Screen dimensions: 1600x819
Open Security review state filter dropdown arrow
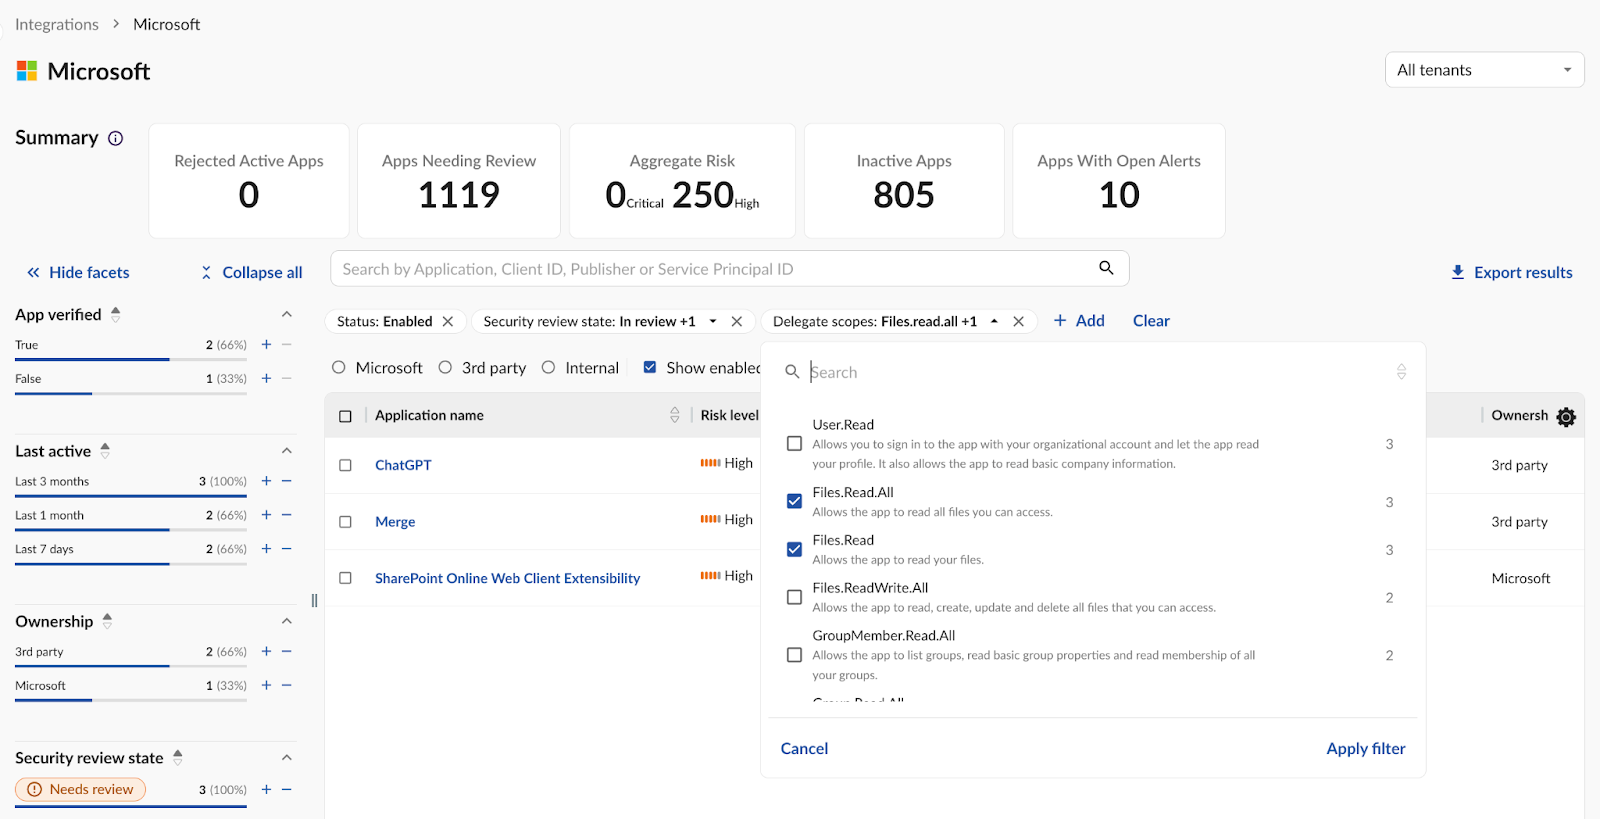pos(713,321)
